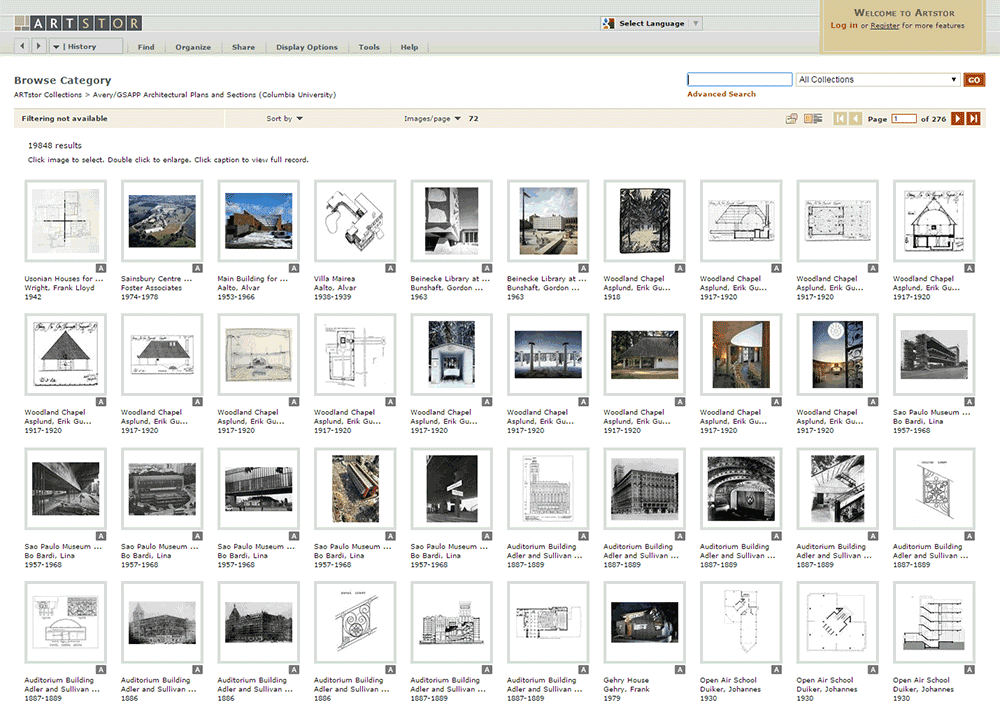Image resolution: width=1000 pixels, height=714 pixels.
Task: Open the Display Options menu
Action: (x=307, y=47)
